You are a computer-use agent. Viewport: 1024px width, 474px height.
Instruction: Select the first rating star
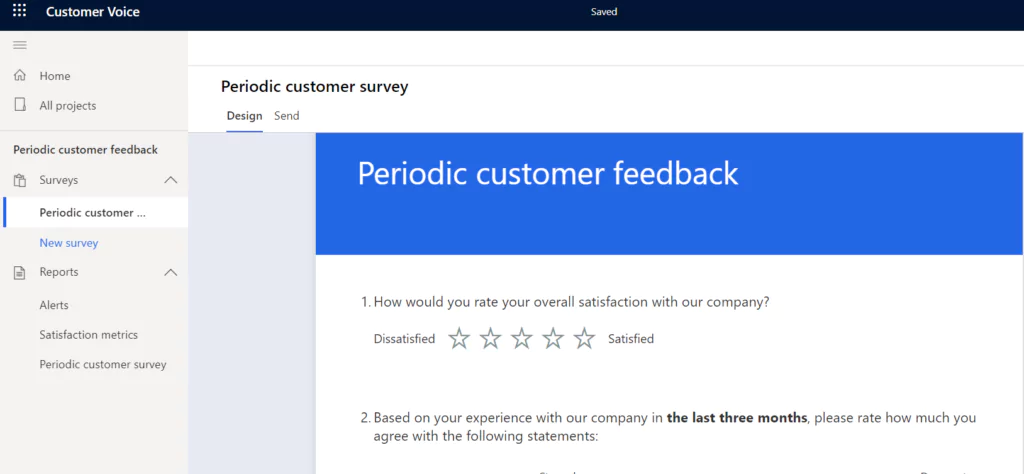point(459,338)
